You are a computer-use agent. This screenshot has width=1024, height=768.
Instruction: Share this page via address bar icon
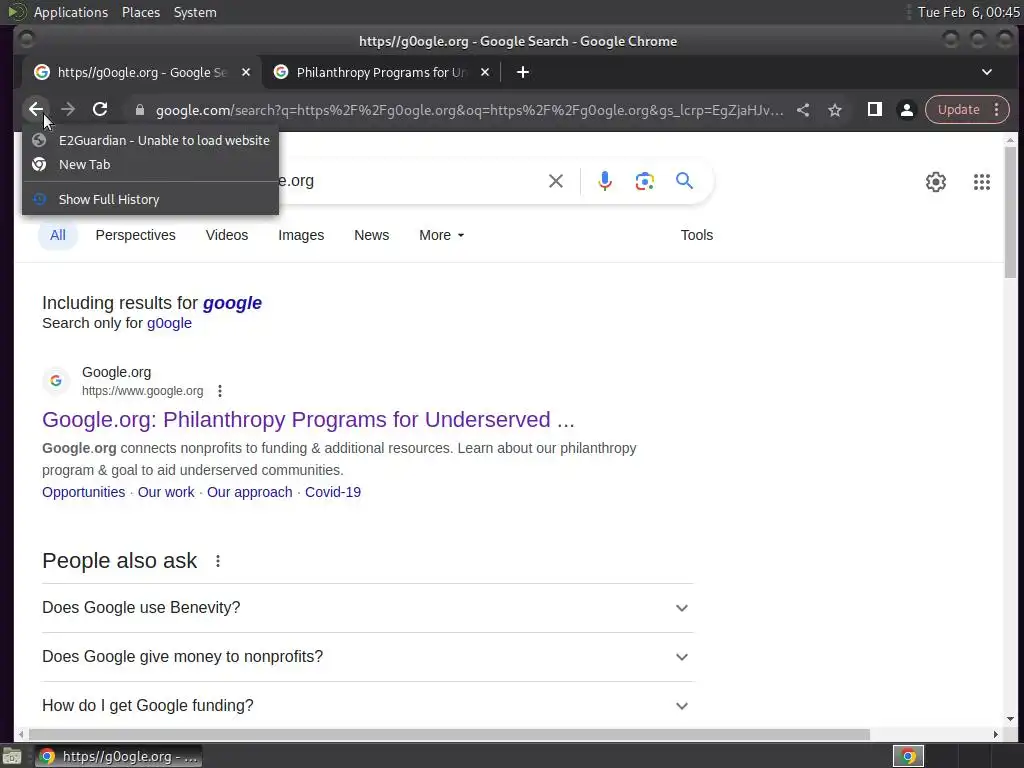tap(803, 110)
